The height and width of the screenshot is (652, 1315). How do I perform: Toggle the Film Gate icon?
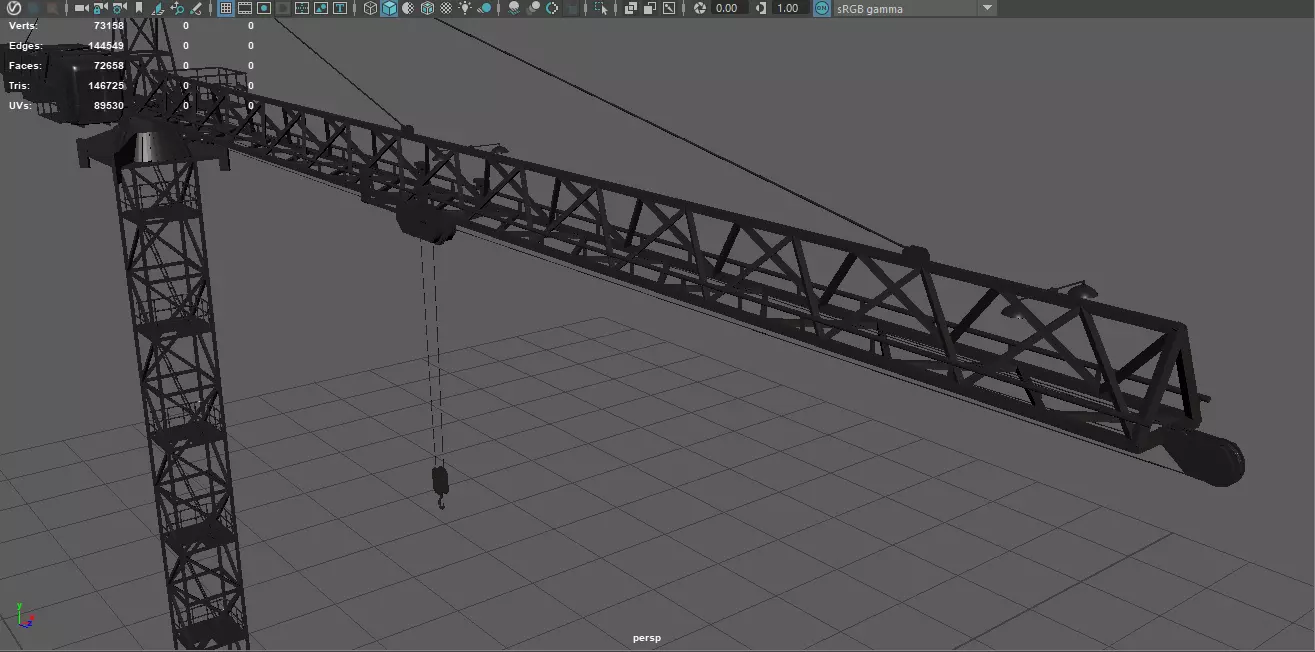(x=244, y=8)
